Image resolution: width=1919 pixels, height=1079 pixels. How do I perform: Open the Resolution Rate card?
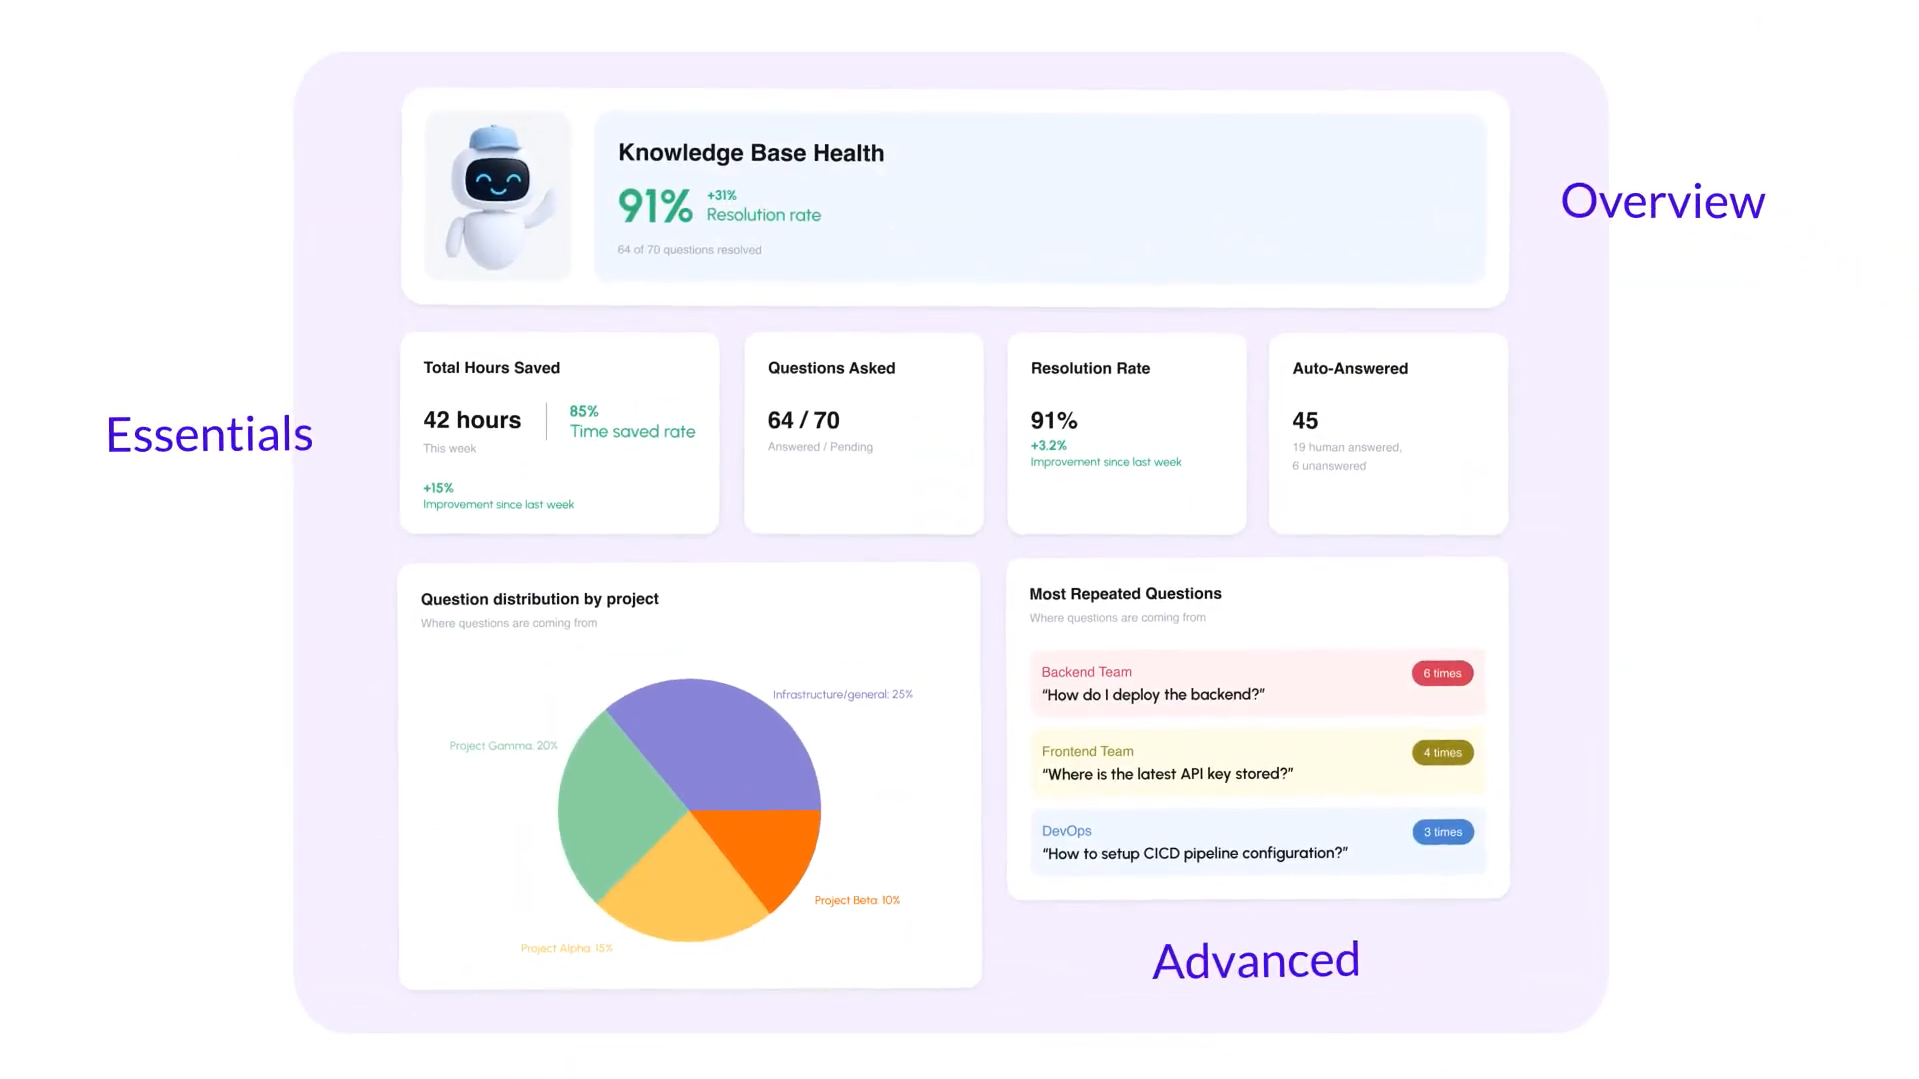[x=1126, y=433]
